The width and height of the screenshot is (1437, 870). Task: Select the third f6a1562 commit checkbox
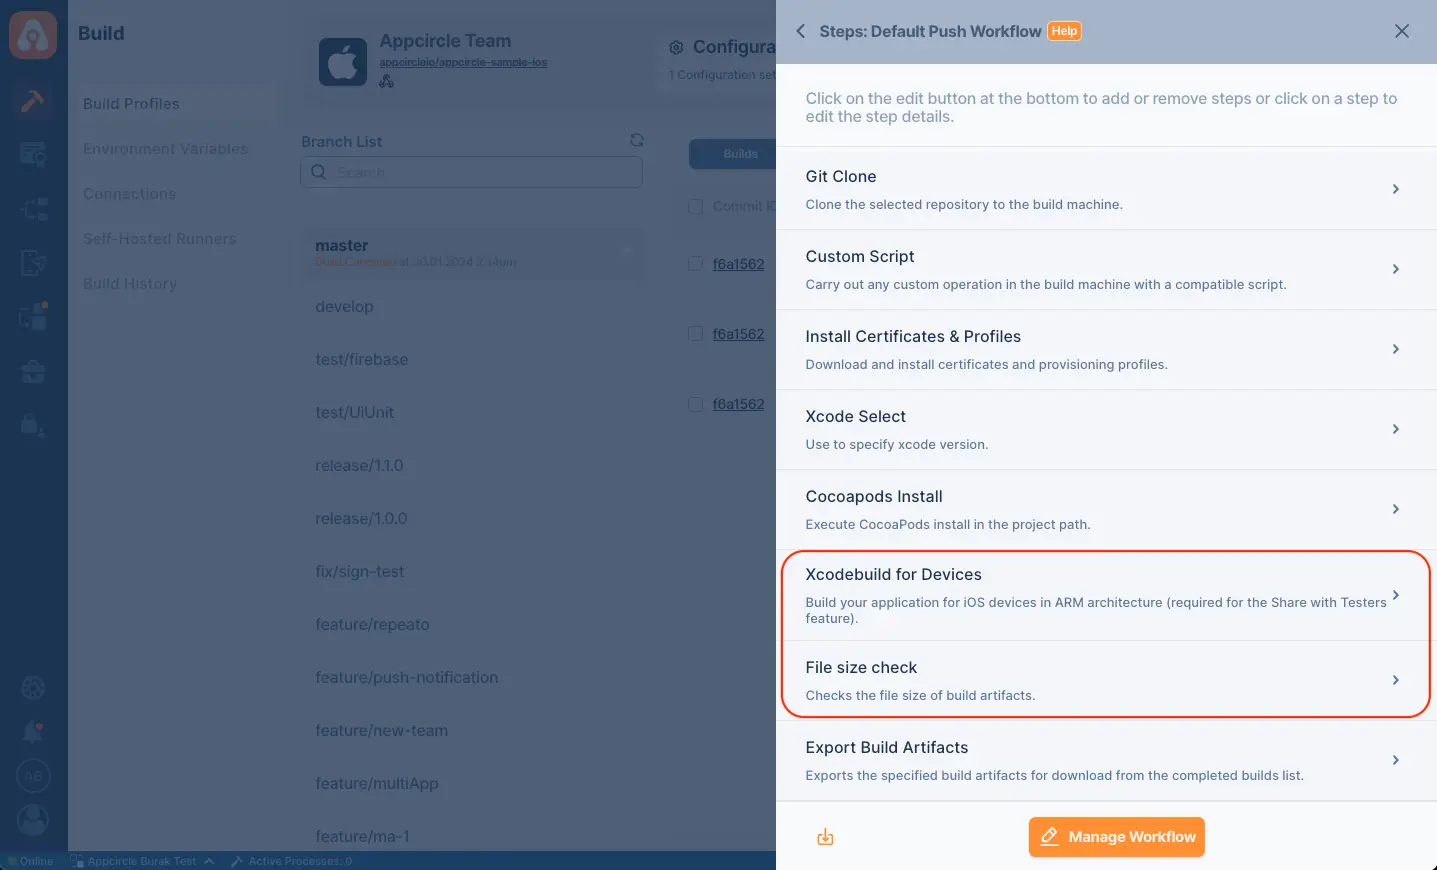(695, 404)
